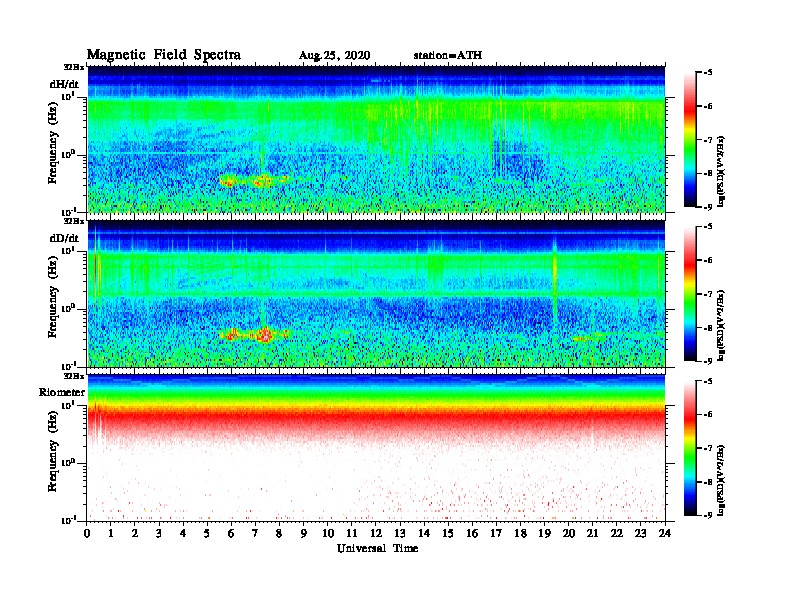Viewport: 792px width, 612px height.
Task: Click inside the dH/dt spectrogram plot
Action: tap(376, 139)
